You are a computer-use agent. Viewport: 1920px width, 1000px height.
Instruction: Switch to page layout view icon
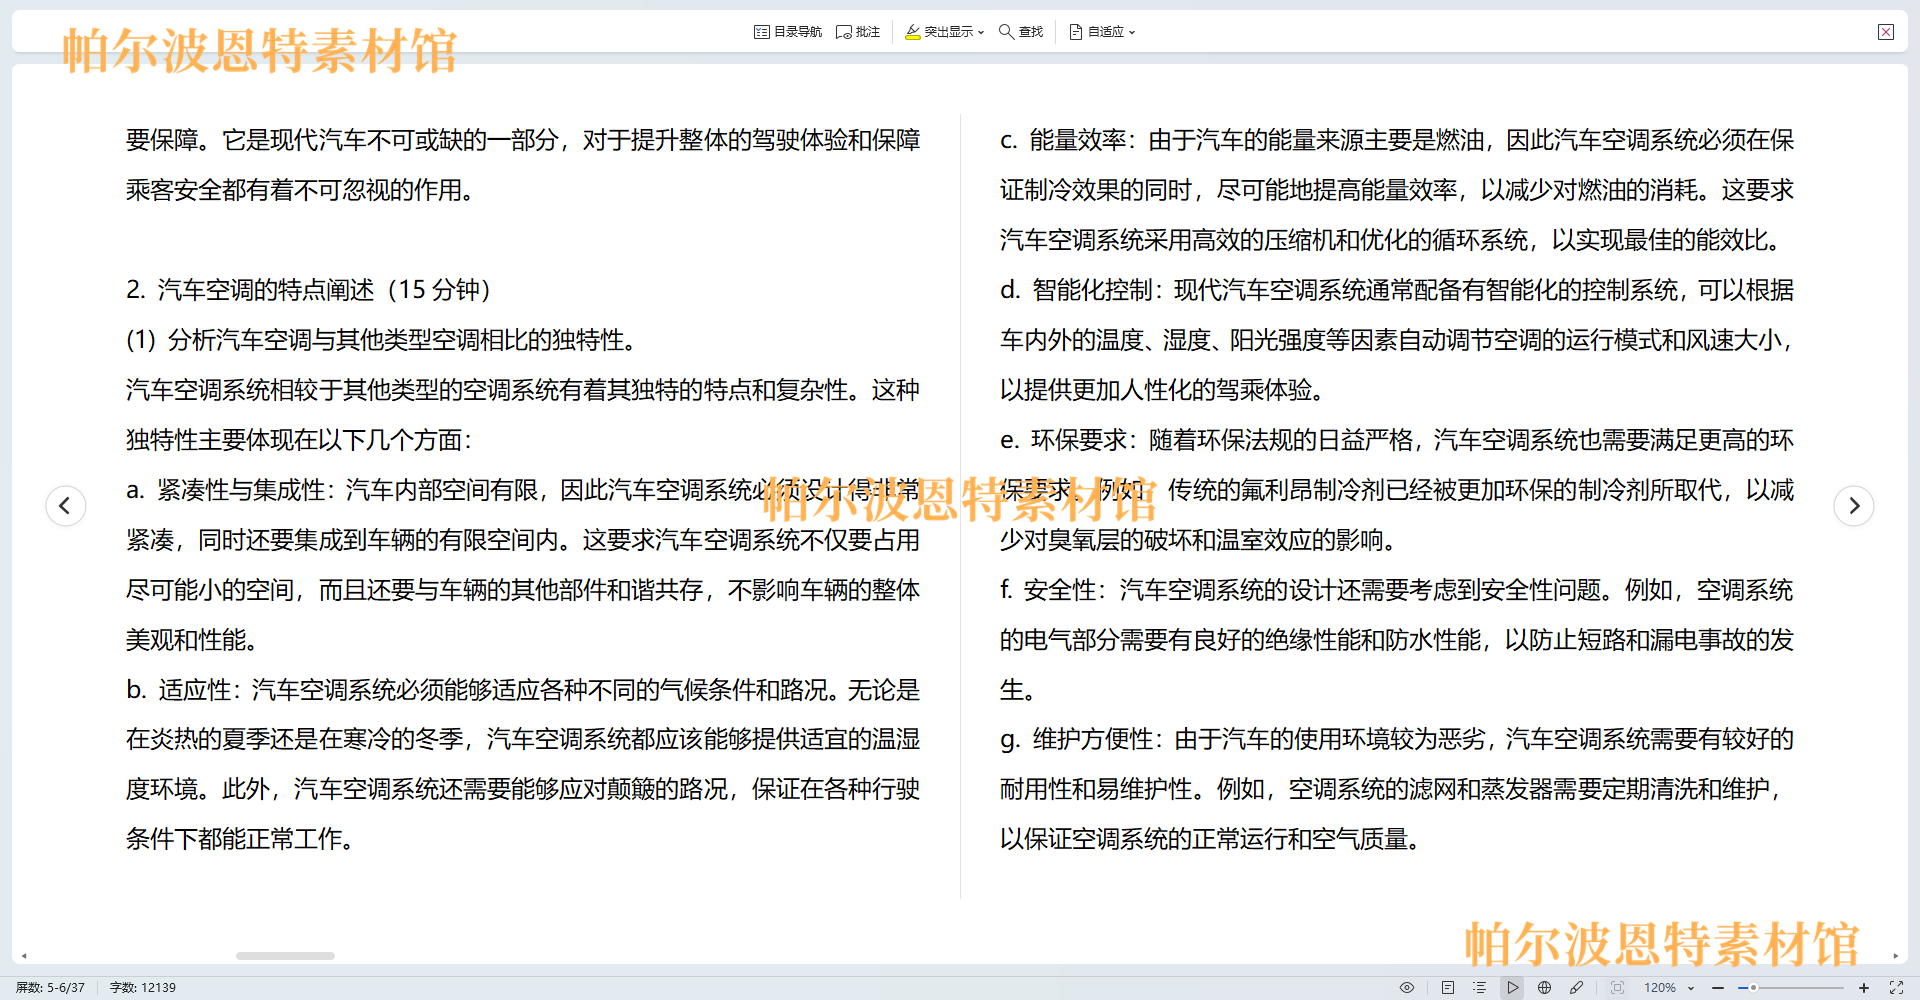click(x=1448, y=987)
